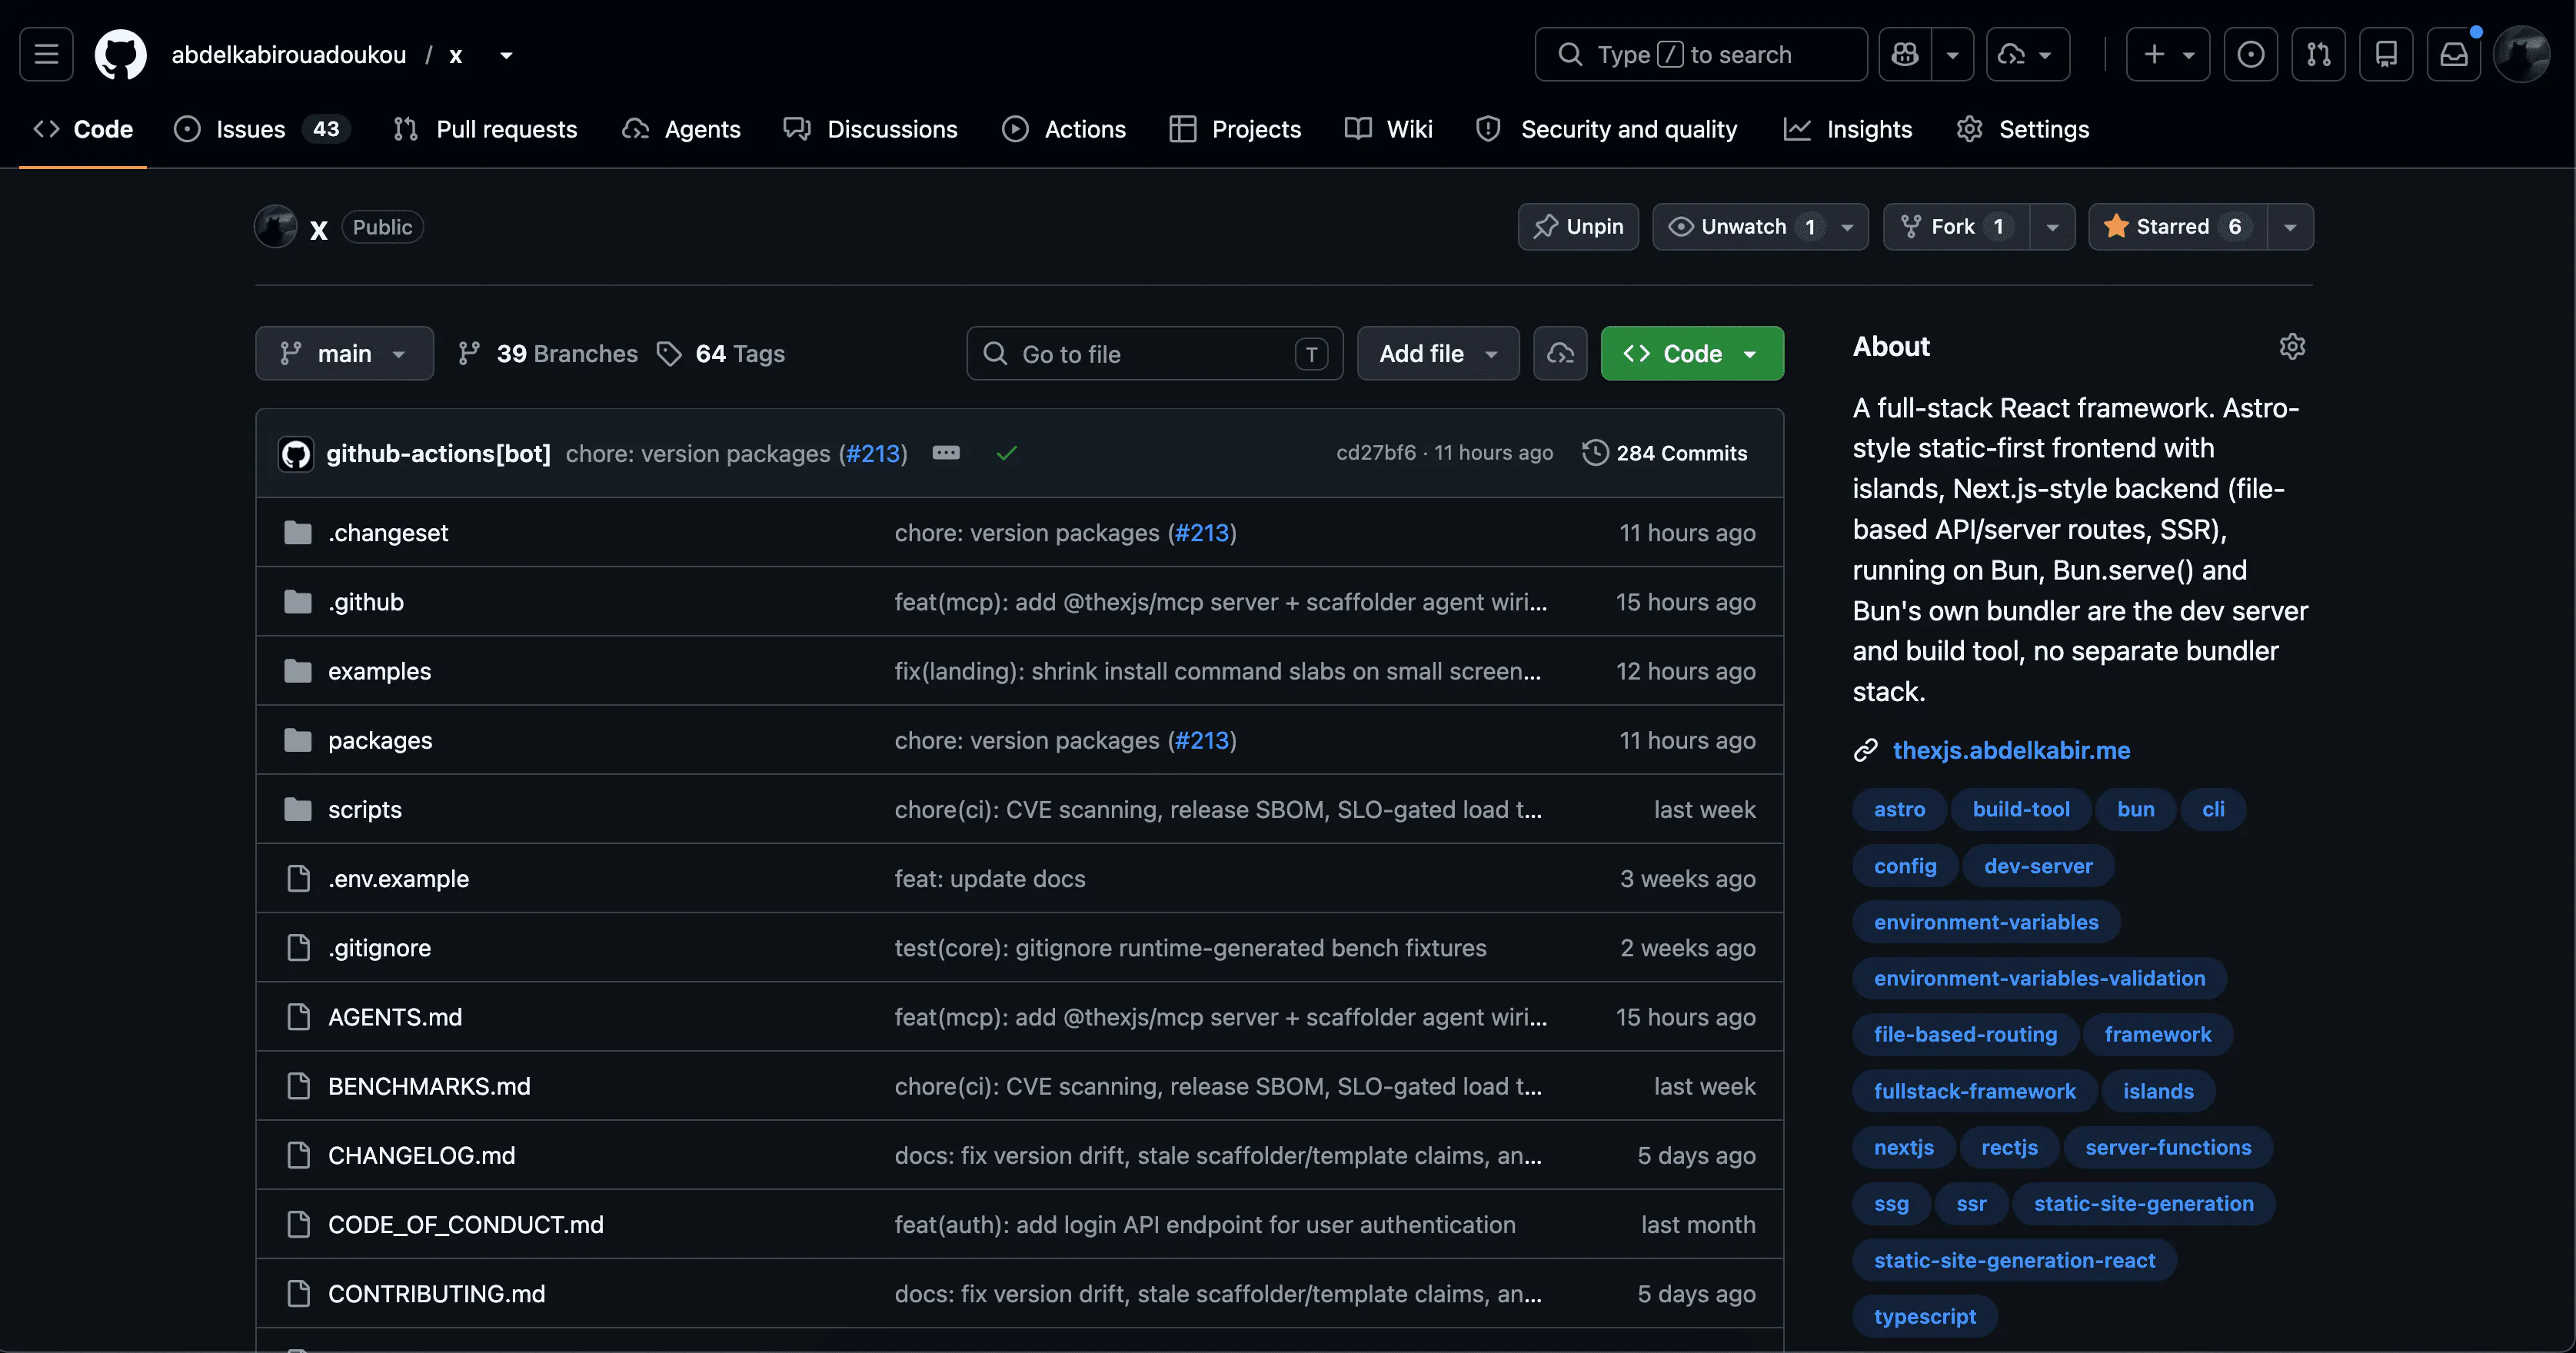Open the Projects tab

(1235, 128)
